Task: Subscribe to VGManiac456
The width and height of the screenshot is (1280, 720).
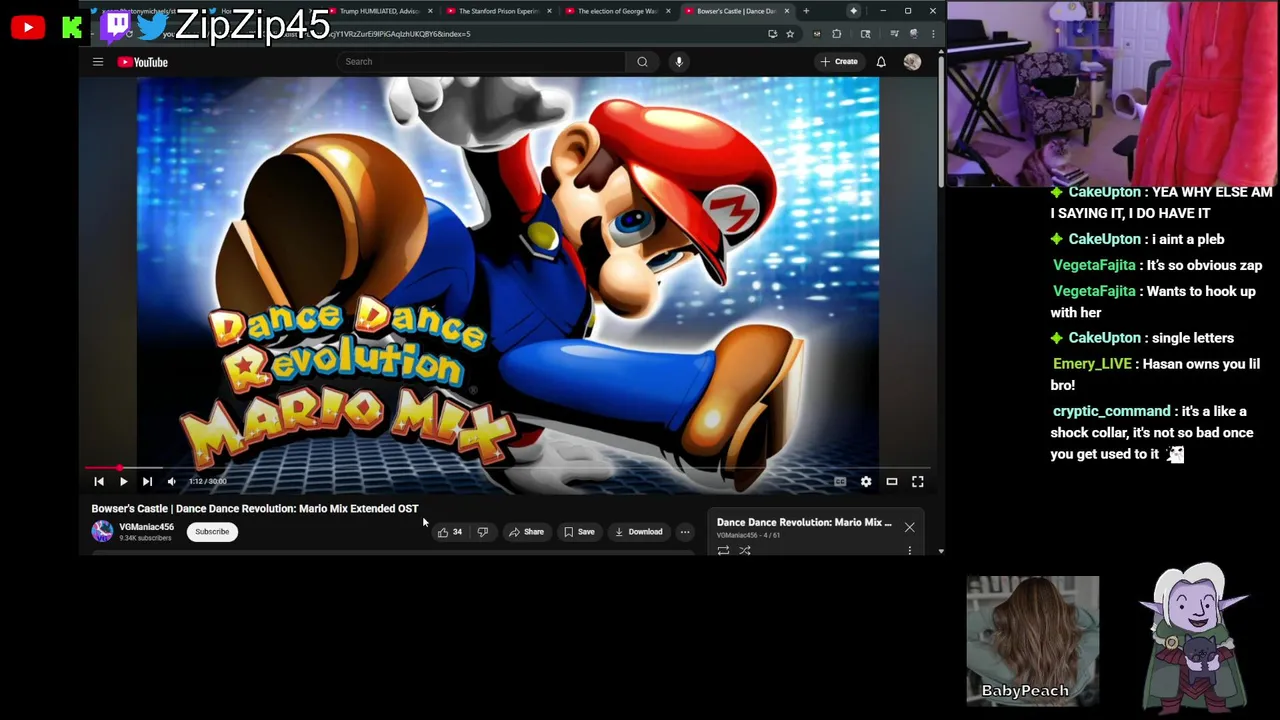Action: (x=212, y=532)
